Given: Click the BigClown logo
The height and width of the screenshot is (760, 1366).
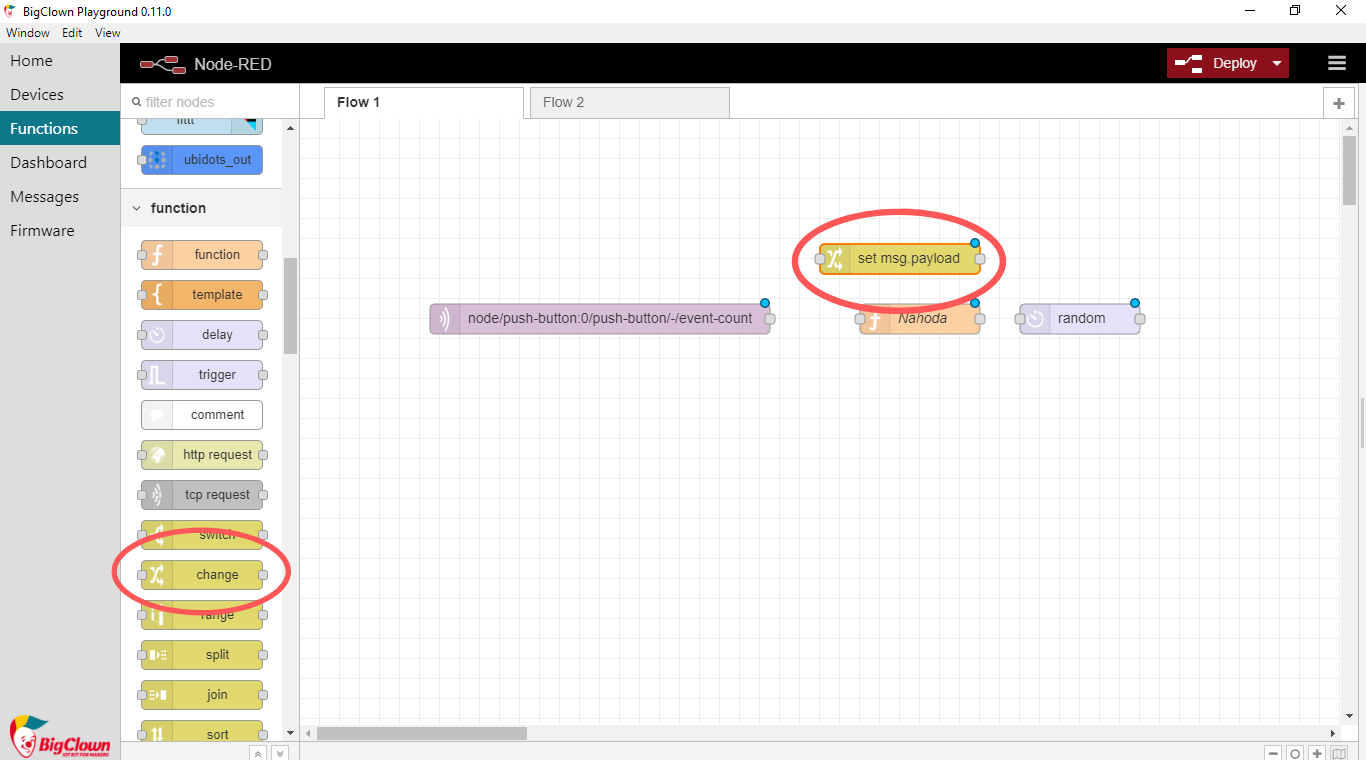Looking at the screenshot, I should [59, 737].
